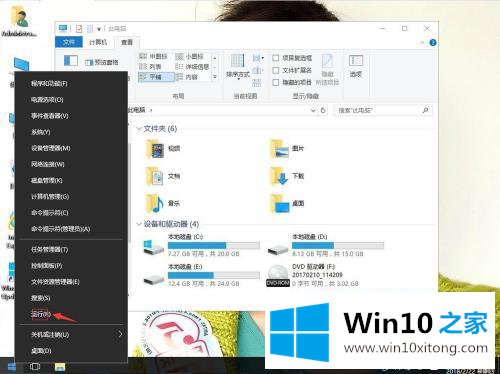Viewport: 500px width, 374px height.
Task: Toggle the 预览窗格 preview pane button
Action: coord(102,62)
